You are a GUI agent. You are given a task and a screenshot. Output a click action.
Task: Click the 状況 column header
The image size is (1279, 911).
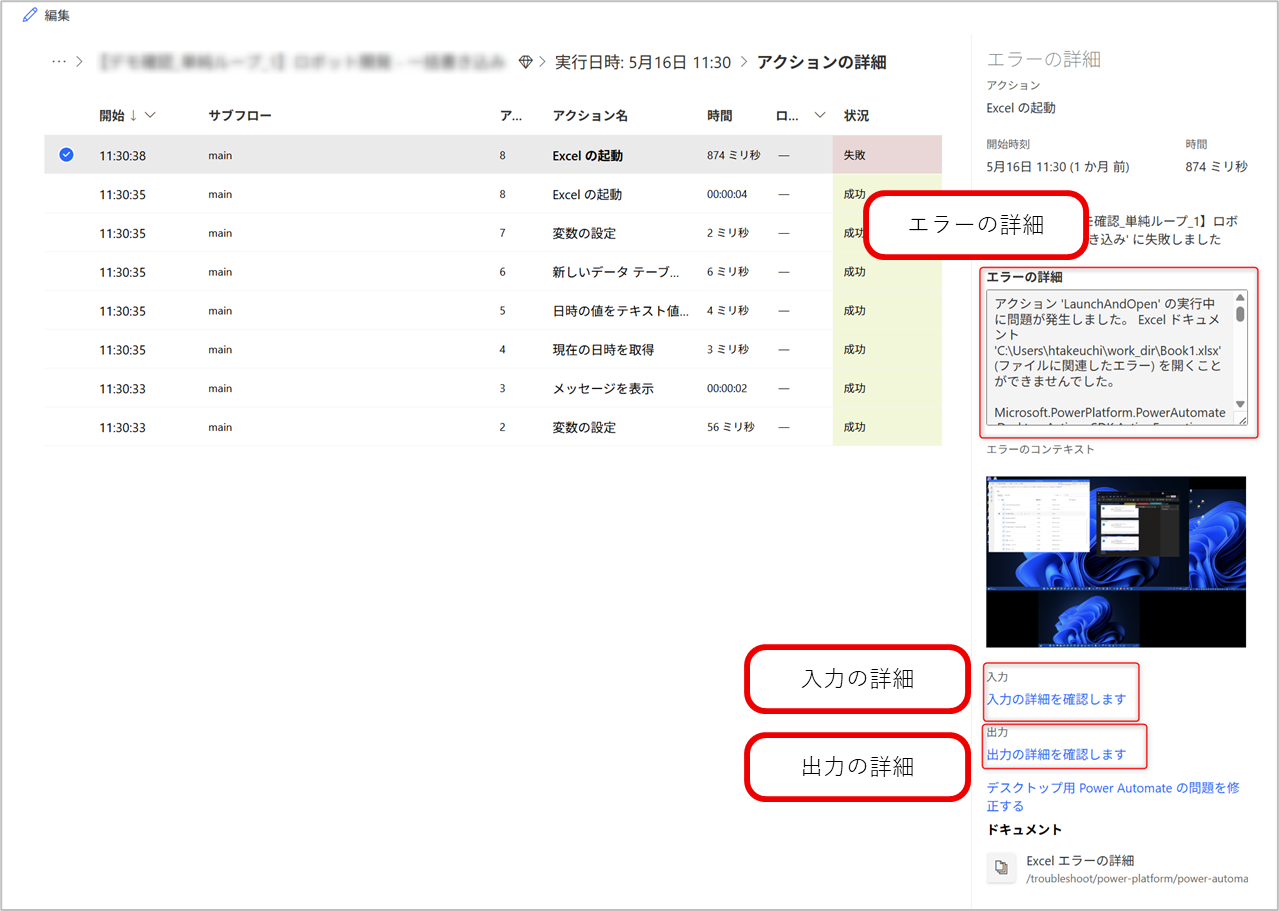(x=856, y=115)
